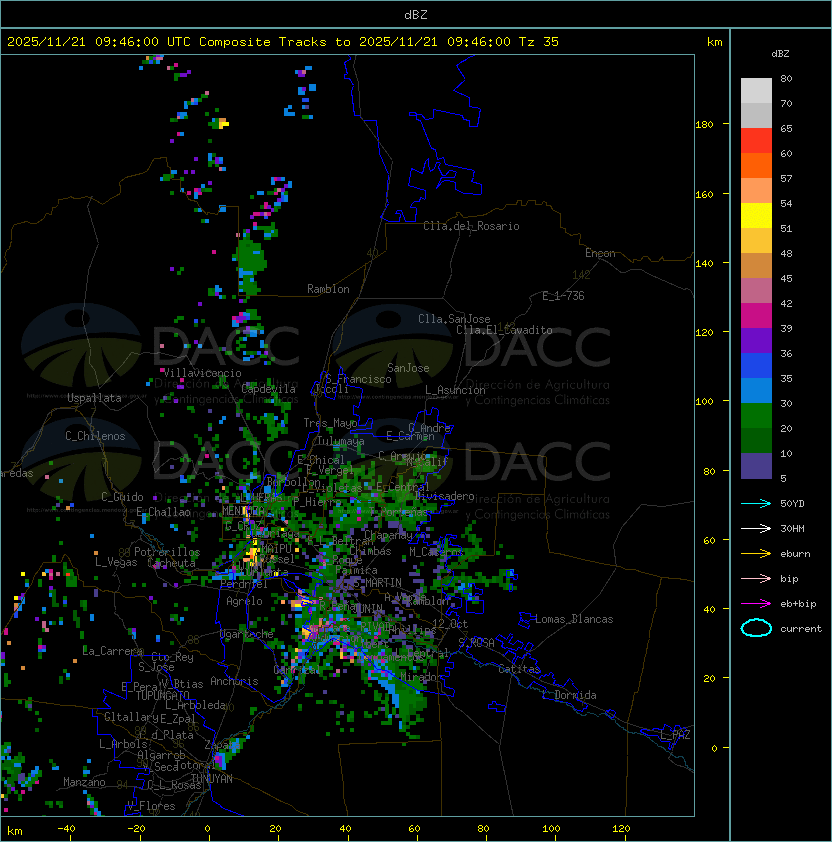This screenshot has width=832, height=842.
Task: Click the 'S_Francisco' map label
Action: click(358, 379)
